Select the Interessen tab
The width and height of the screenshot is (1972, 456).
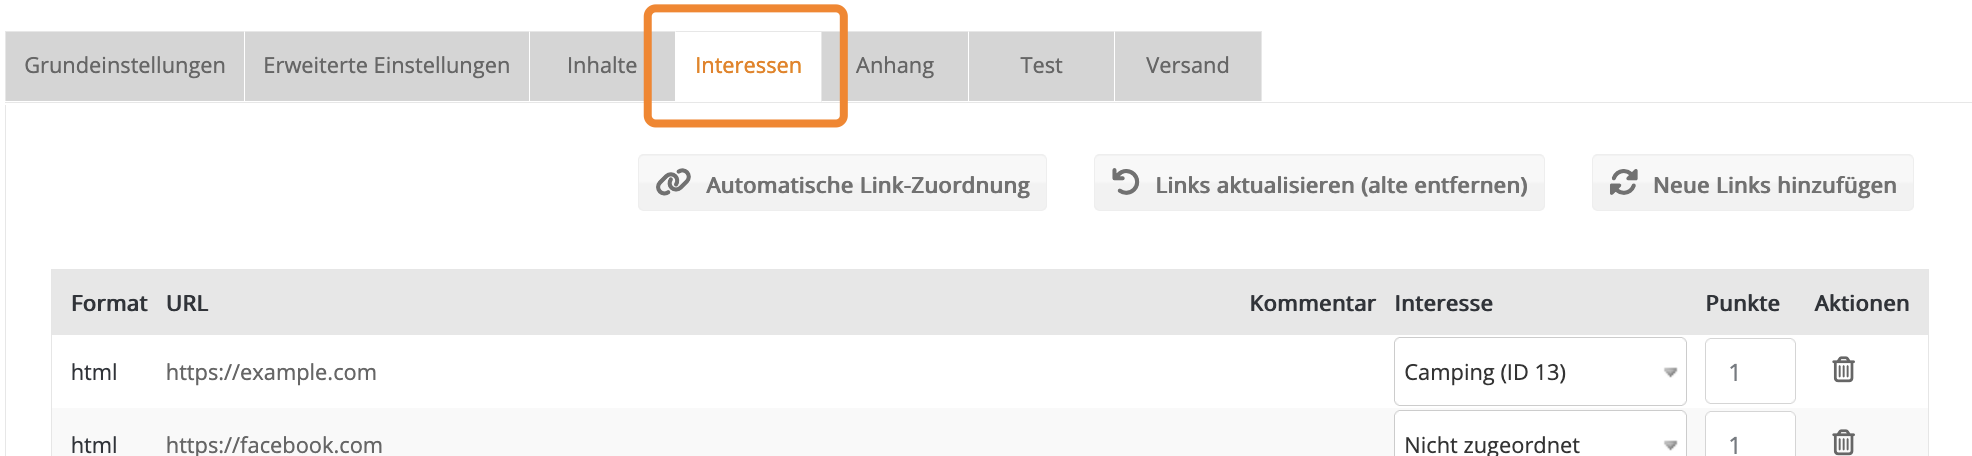748,66
